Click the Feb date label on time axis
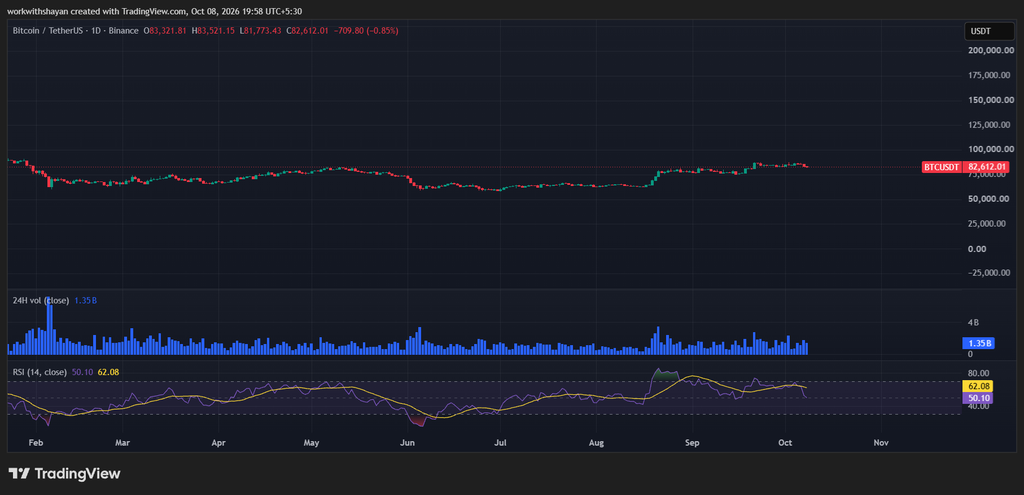 (x=36, y=443)
